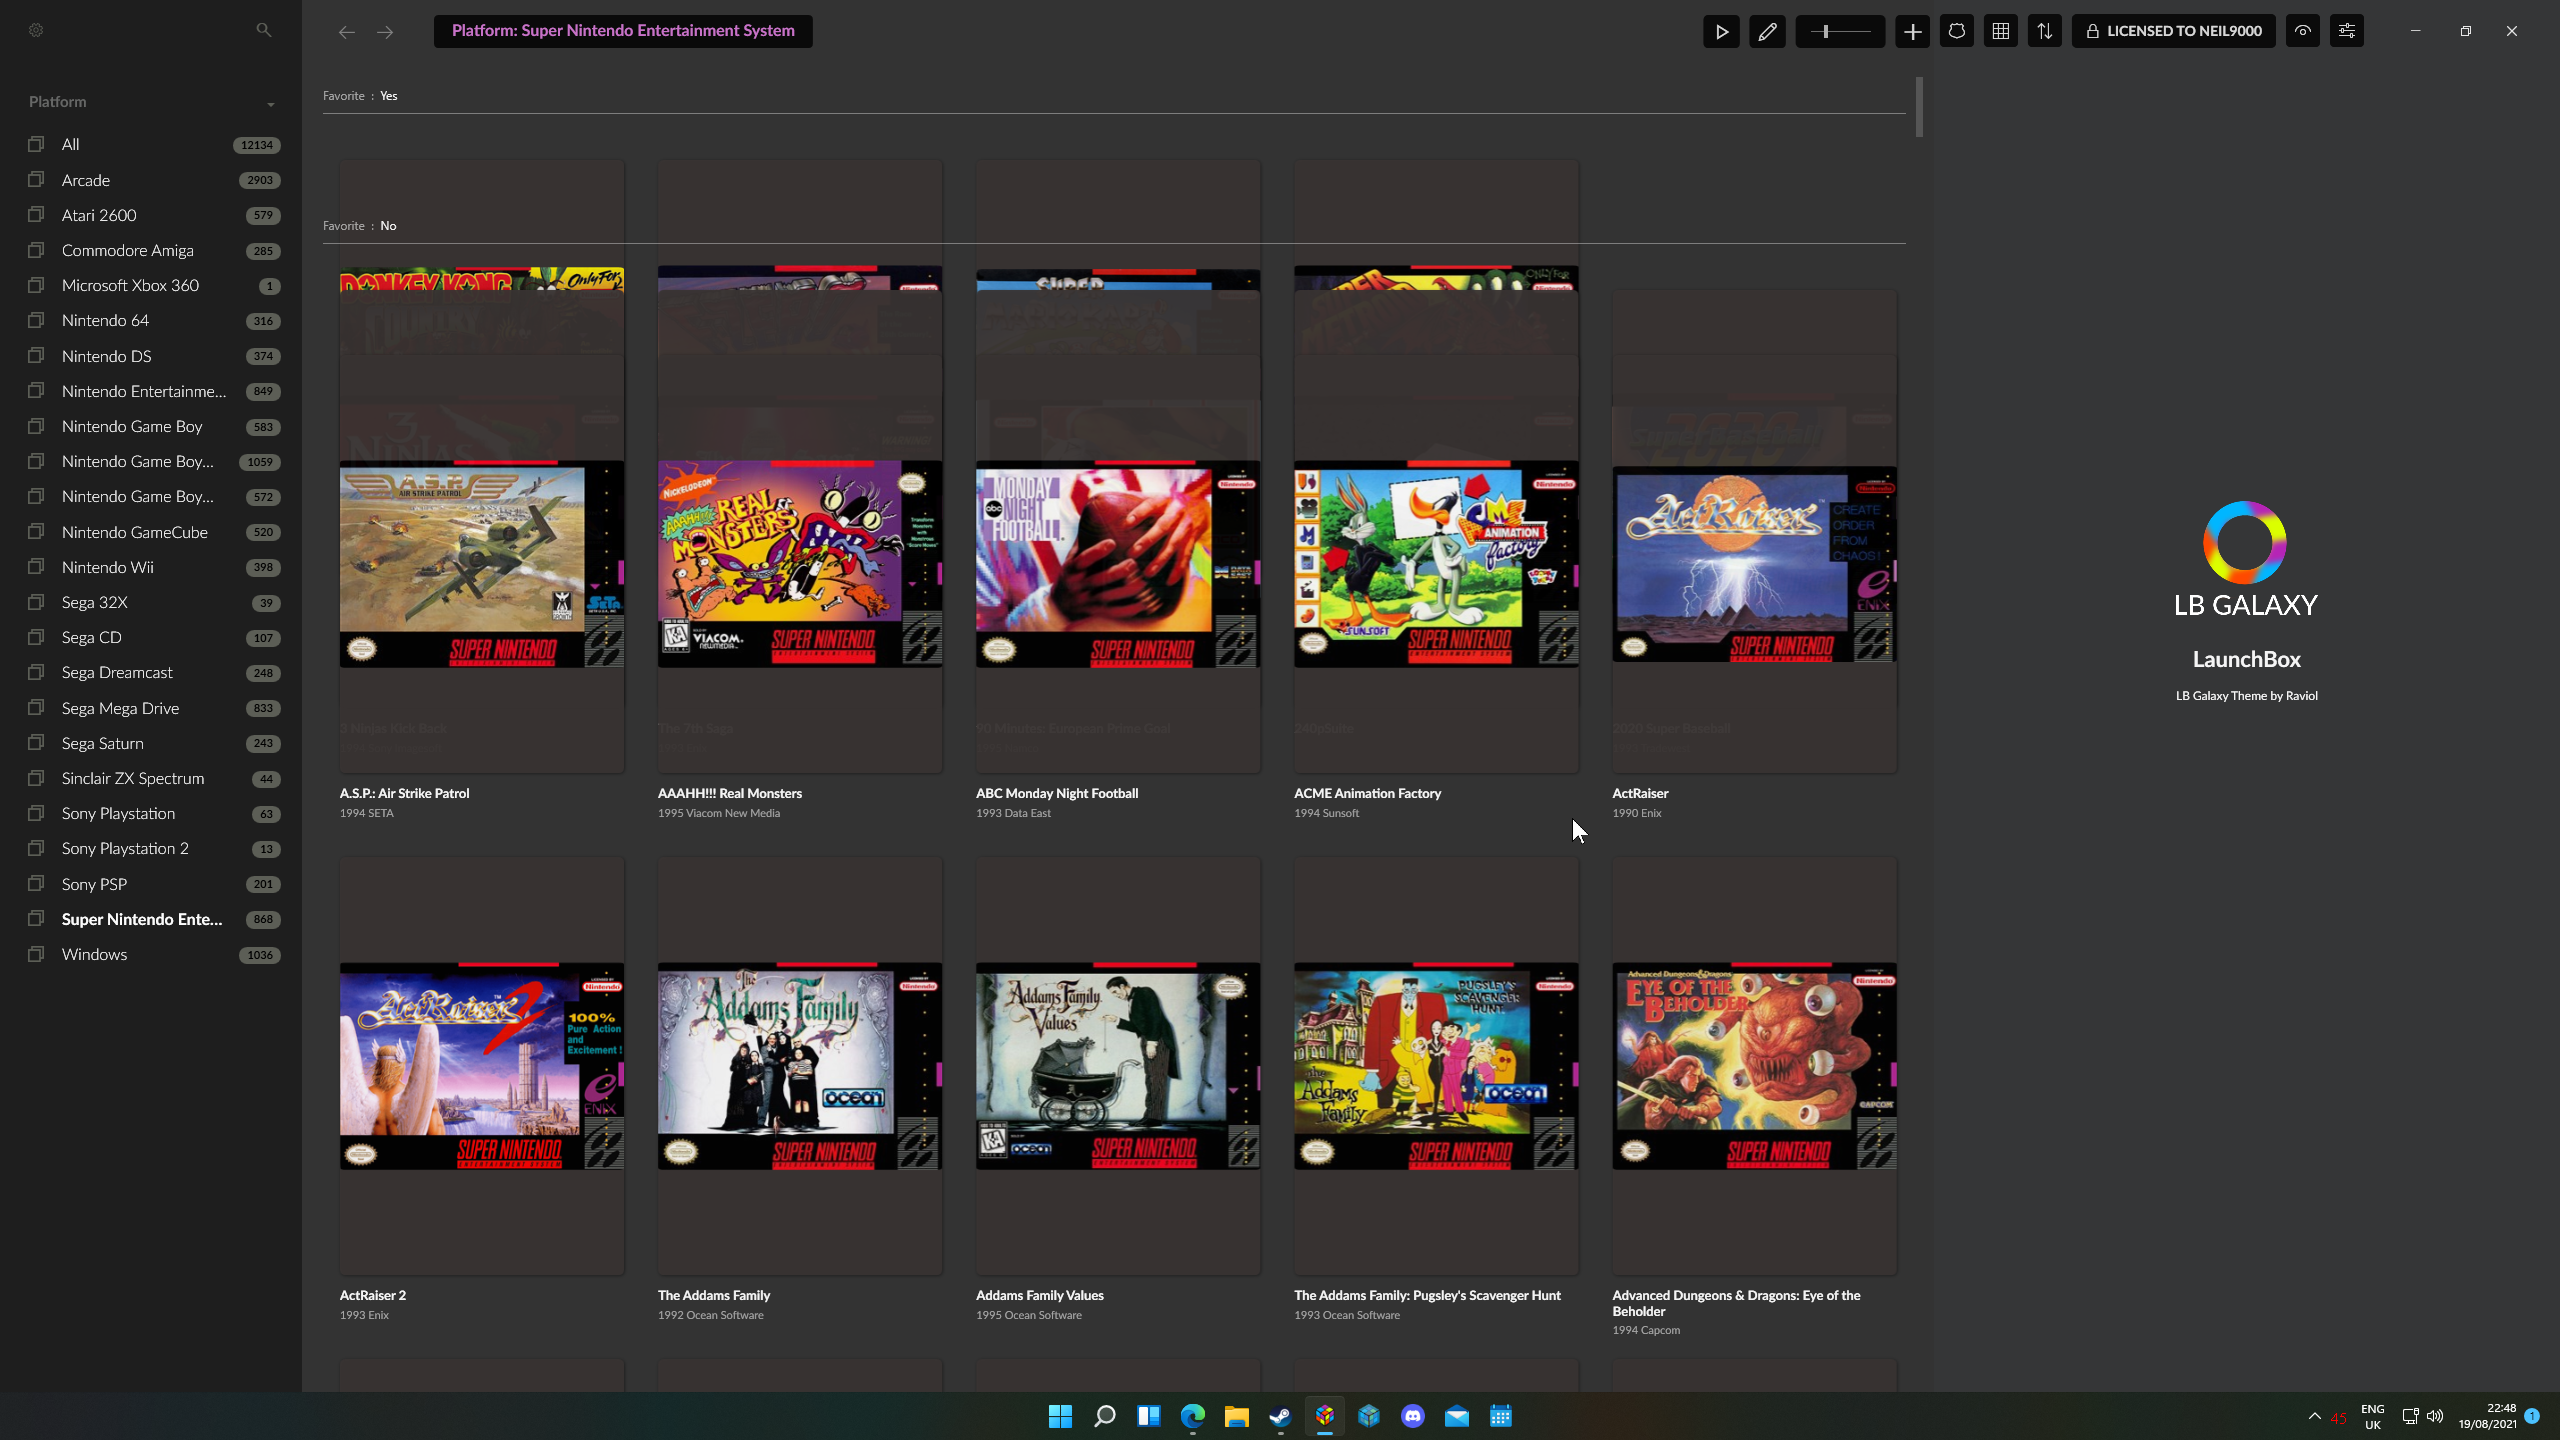Image resolution: width=2560 pixels, height=1440 pixels.
Task: Collapse the Favorite: No group header
Action: [360, 226]
